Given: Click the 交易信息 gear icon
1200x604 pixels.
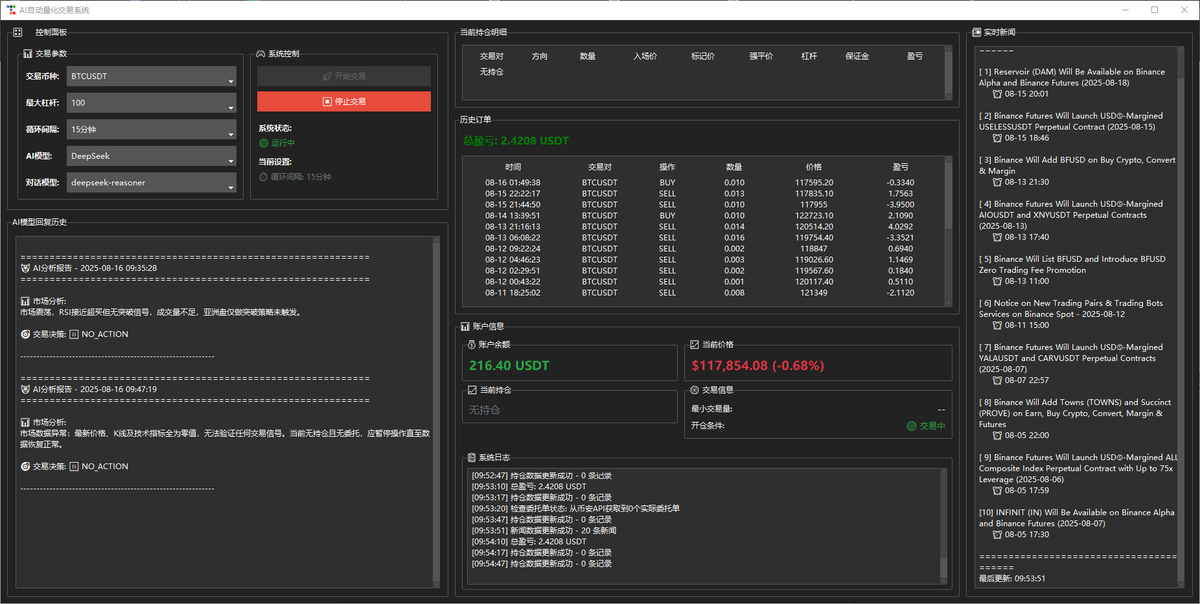Looking at the screenshot, I should pyautogui.click(x=695, y=389).
